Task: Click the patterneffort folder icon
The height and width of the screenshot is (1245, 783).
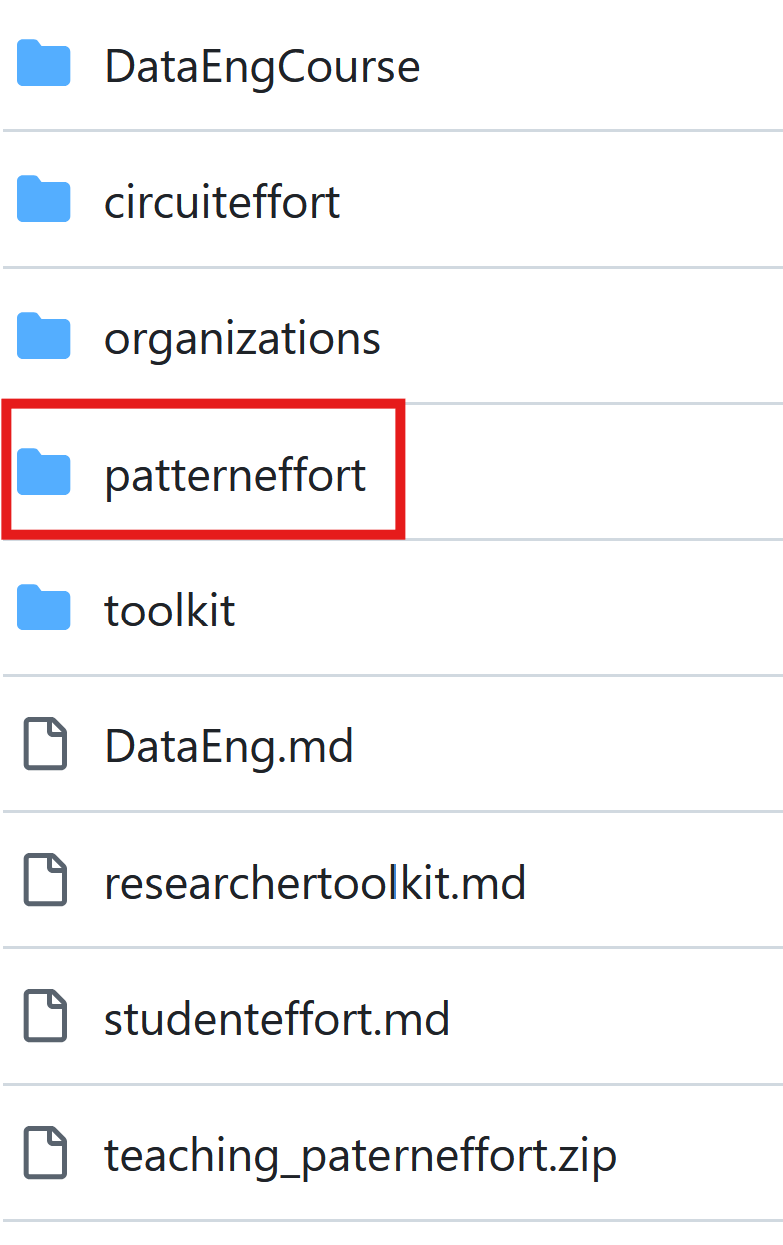Action: pos(44,472)
